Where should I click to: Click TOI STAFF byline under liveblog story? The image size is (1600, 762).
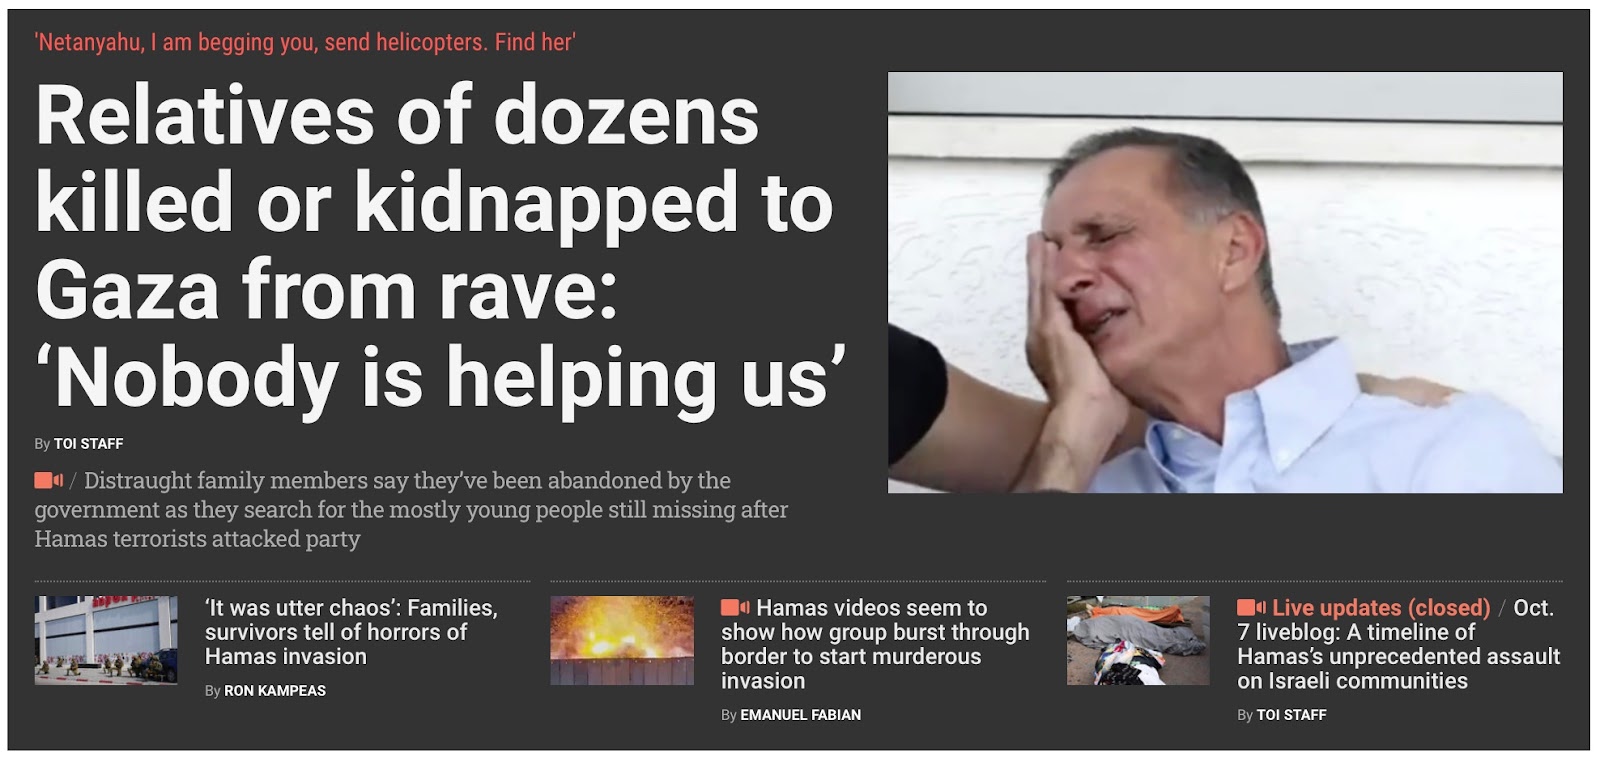1291,715
